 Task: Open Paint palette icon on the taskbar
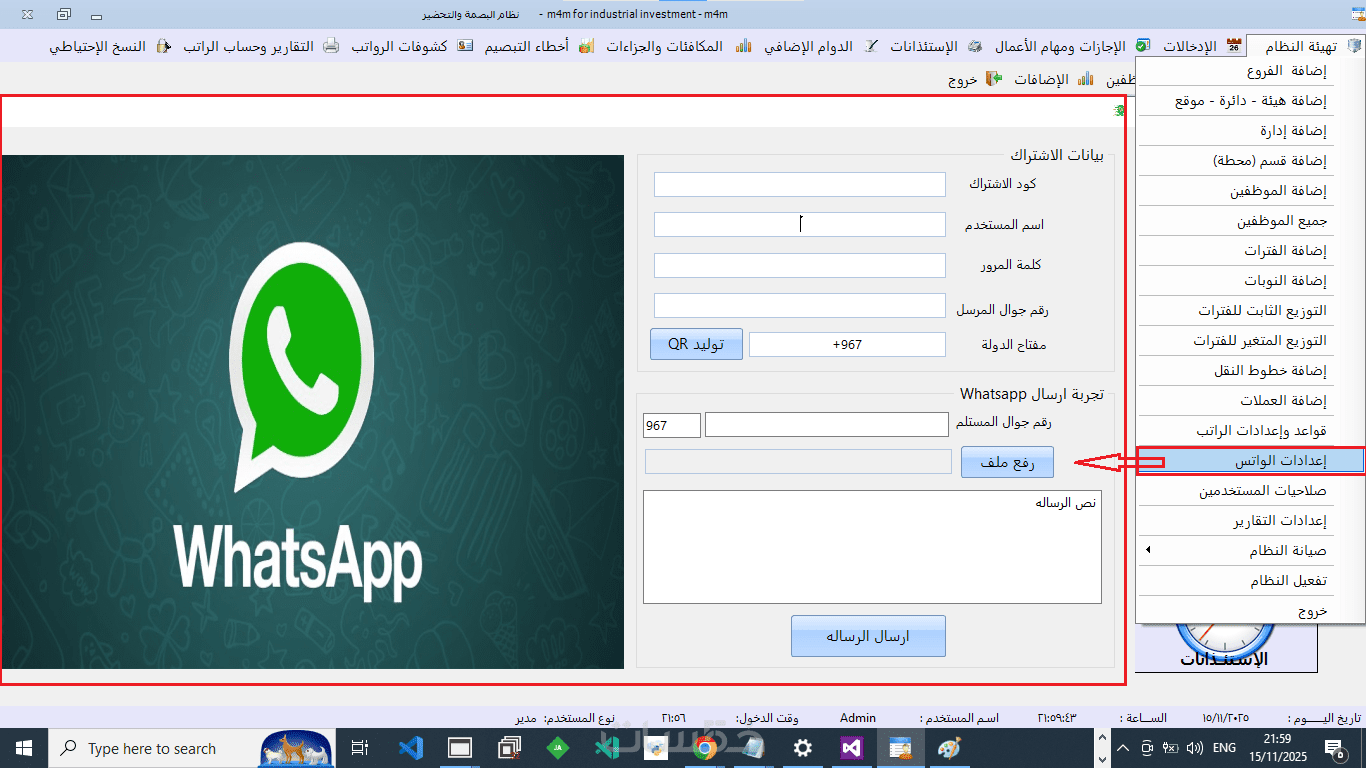[949, 748]
